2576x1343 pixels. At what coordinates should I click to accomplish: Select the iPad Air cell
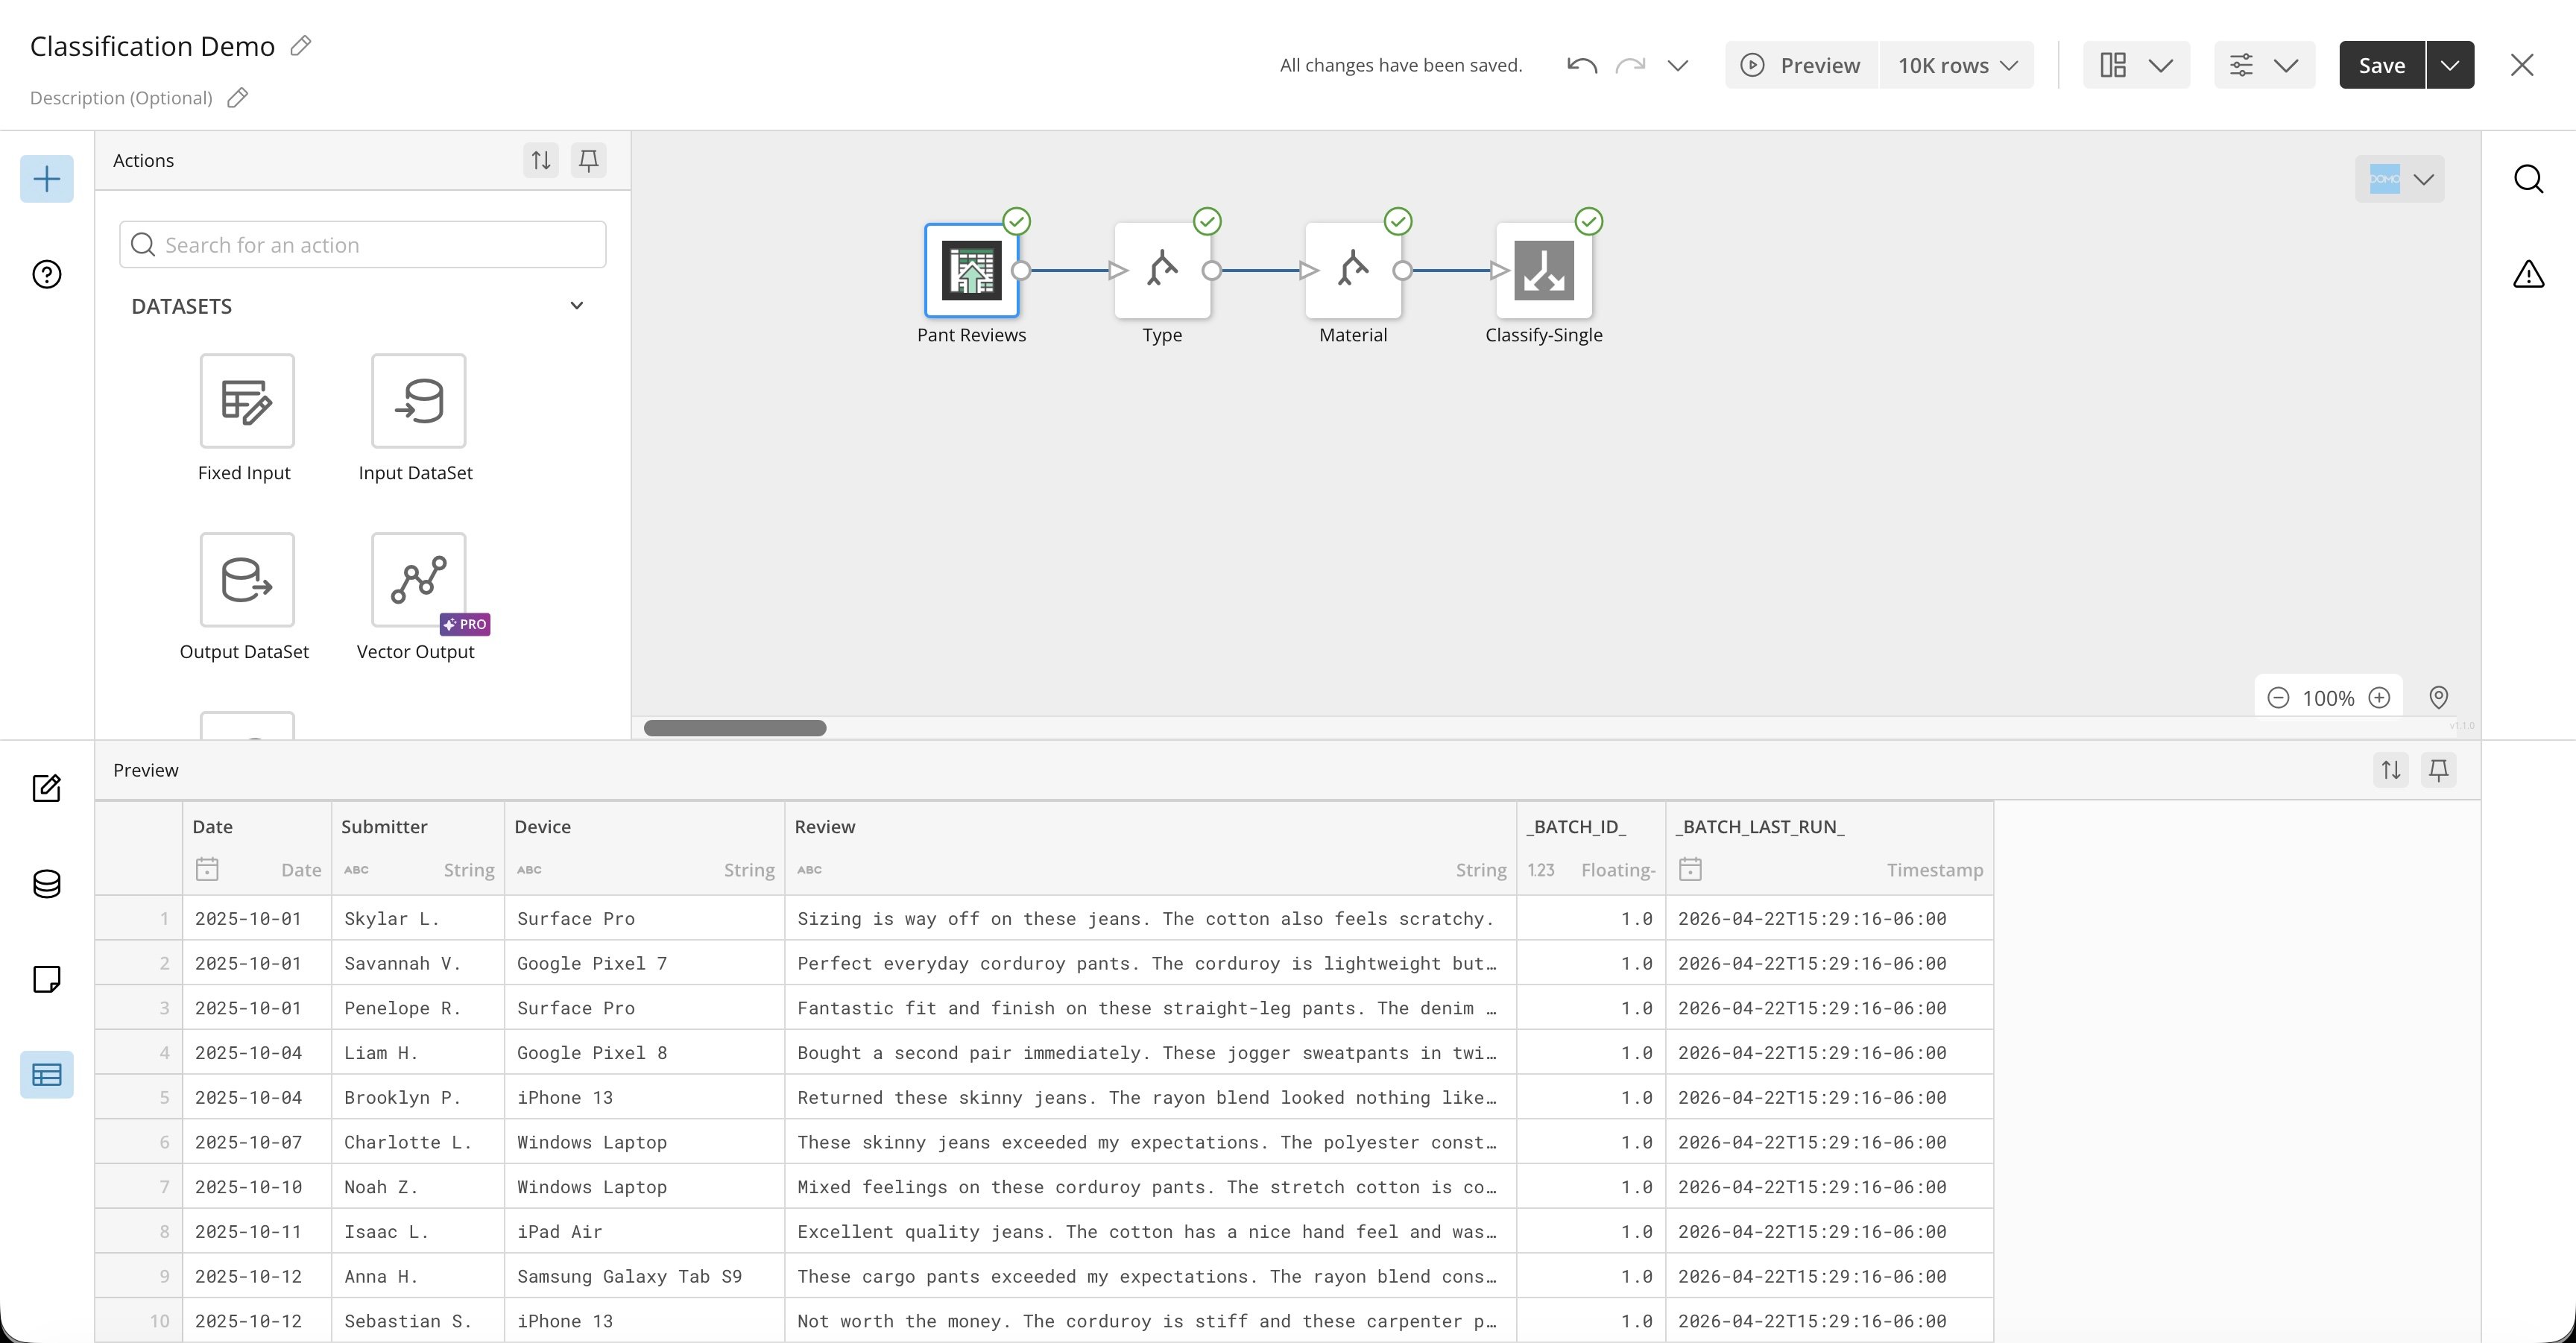[x=645, y=1231]
